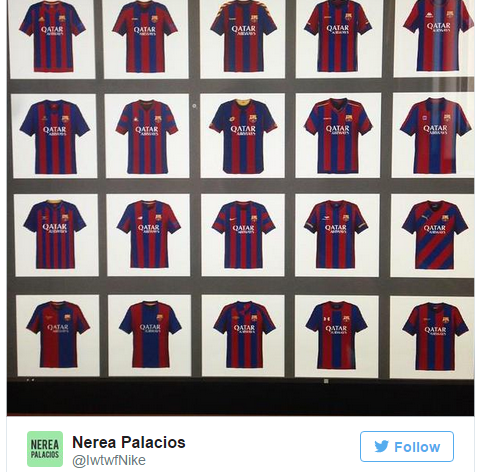The image size is (482, 472).
Task: Click the Twitter bird icon in Follow
Action: 381,446
